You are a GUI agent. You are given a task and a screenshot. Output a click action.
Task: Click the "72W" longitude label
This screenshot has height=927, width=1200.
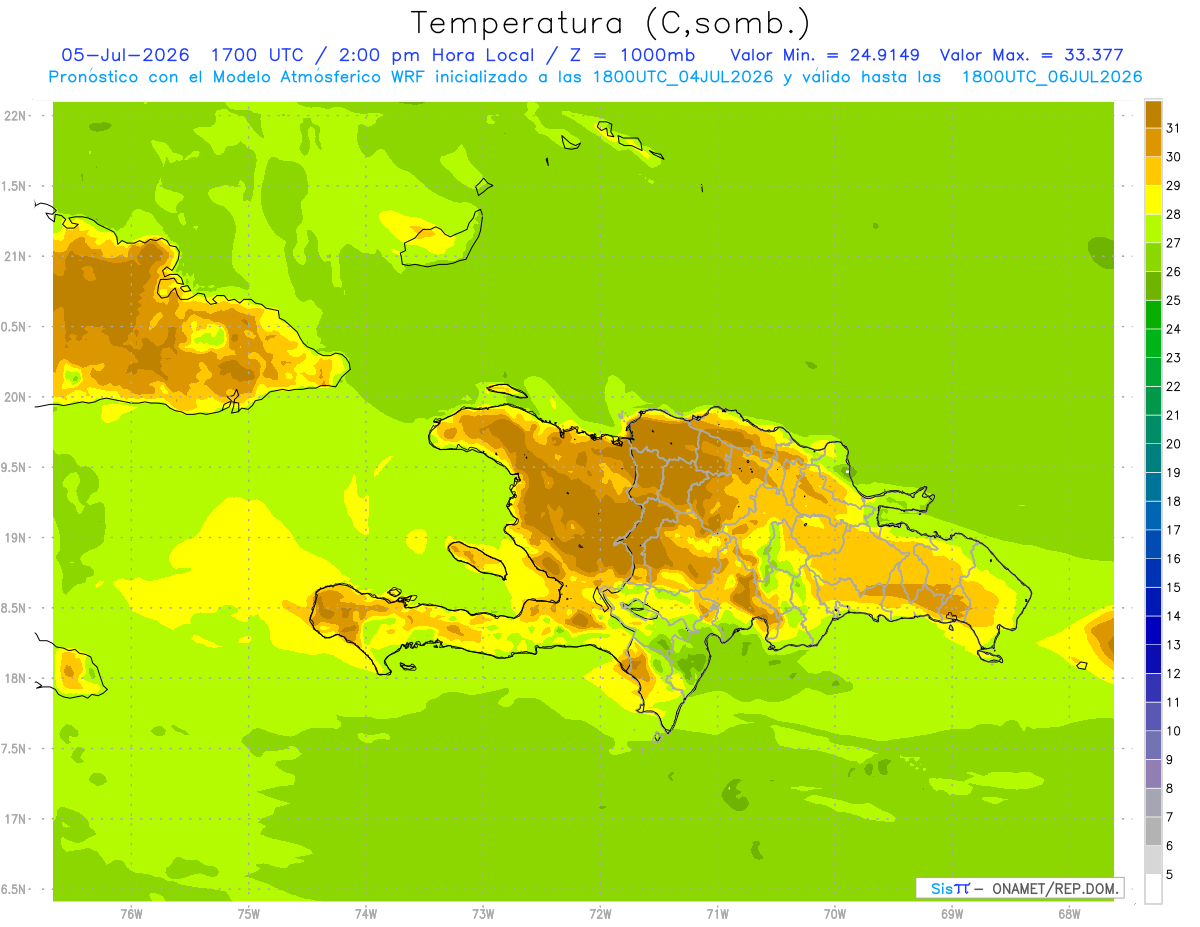(x=600, y=914)
